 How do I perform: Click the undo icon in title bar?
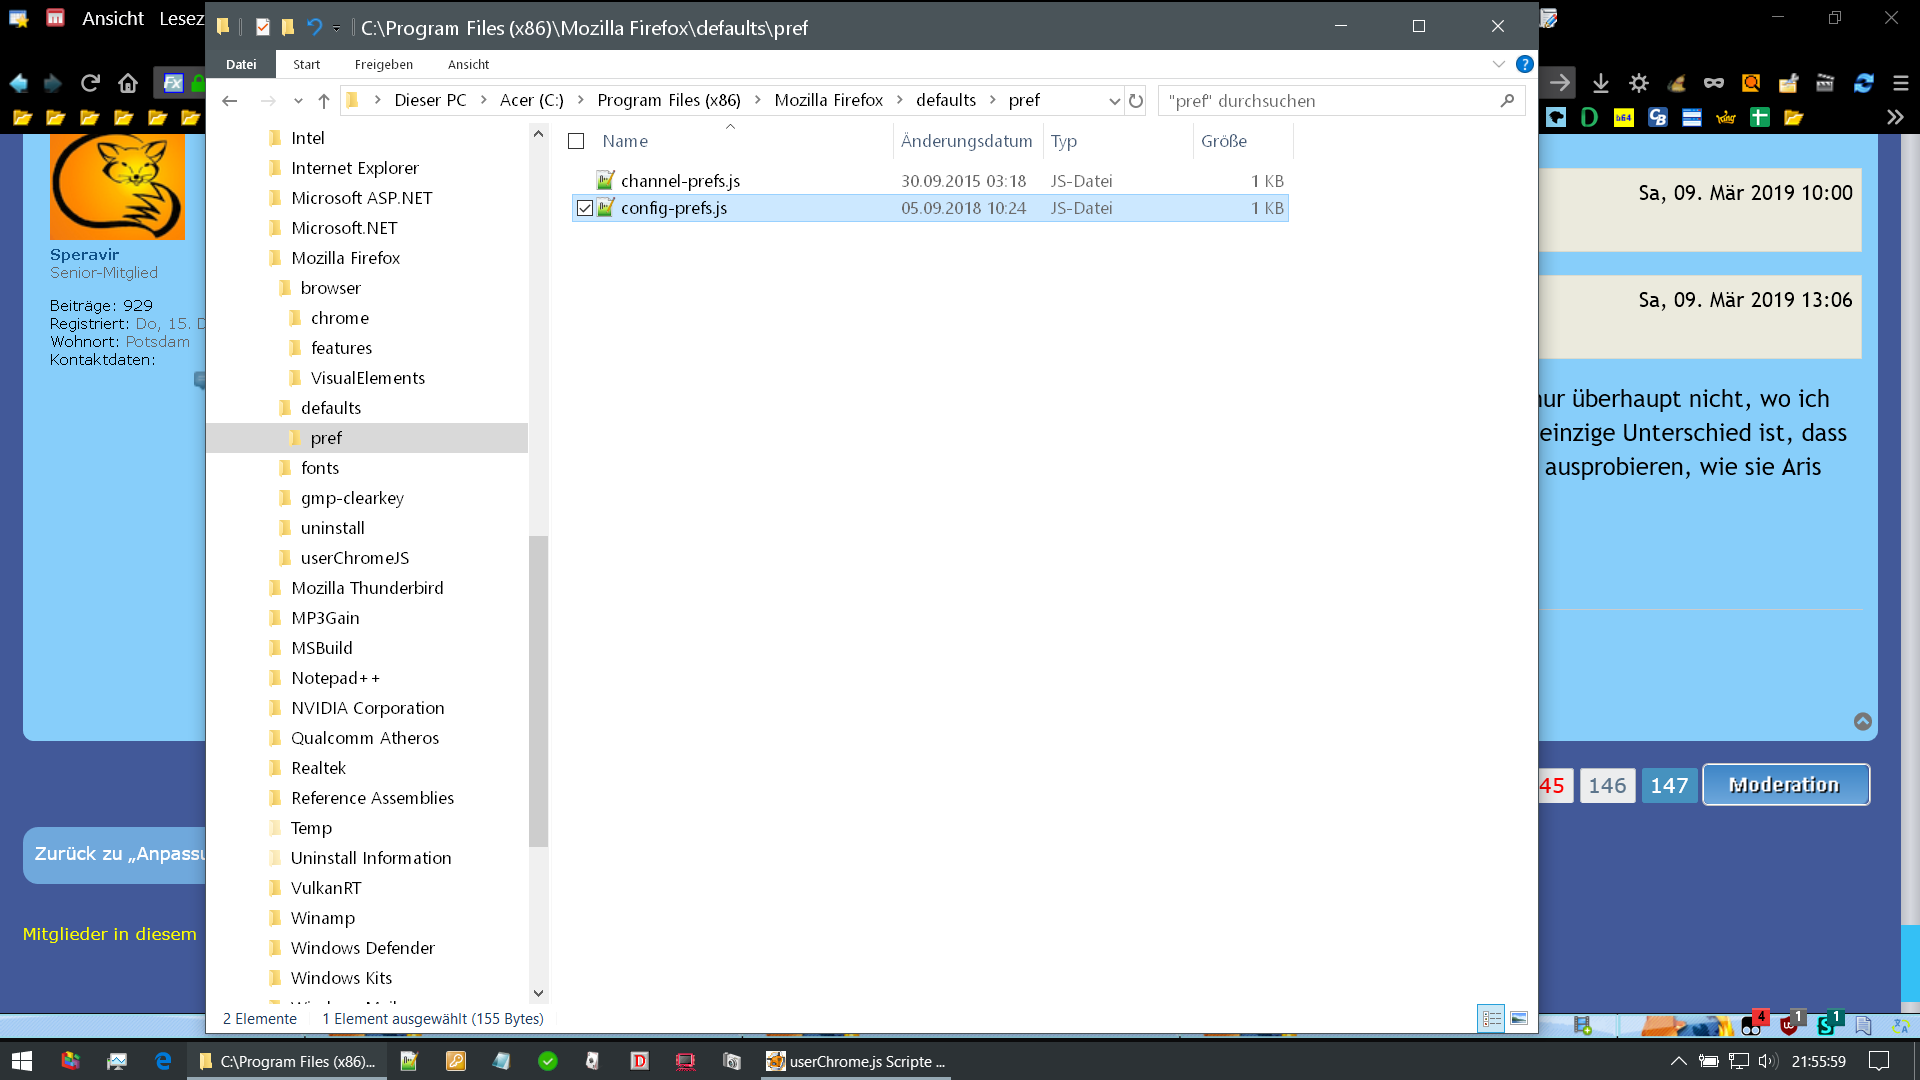(x=314, y=27)
